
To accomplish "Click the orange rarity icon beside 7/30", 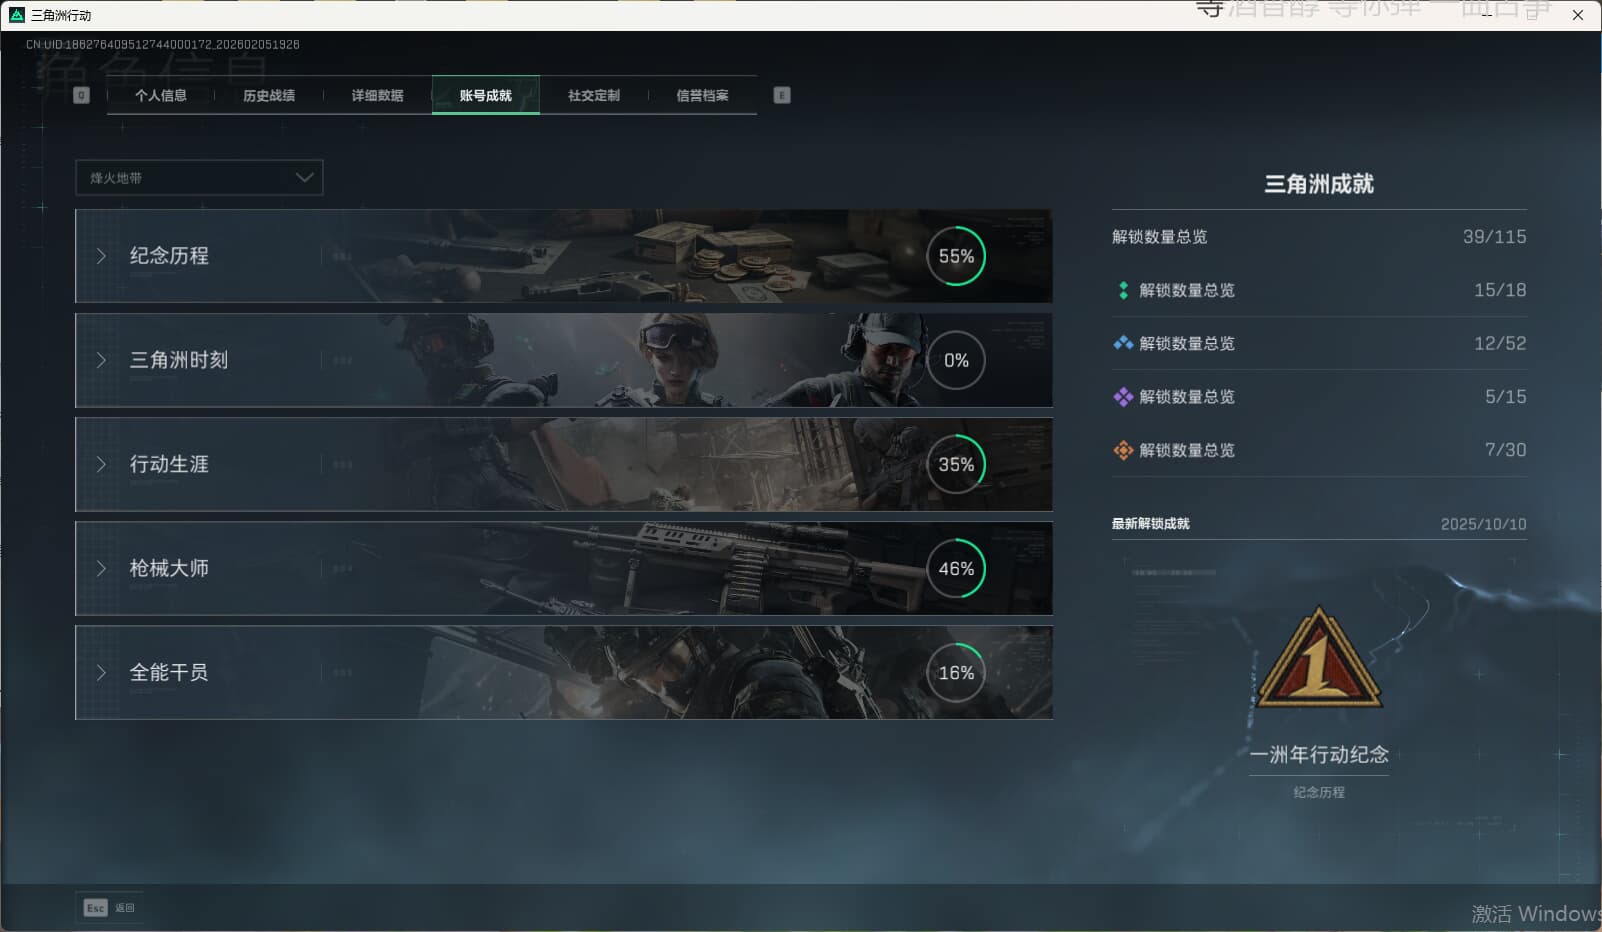I will [1122, 450].
